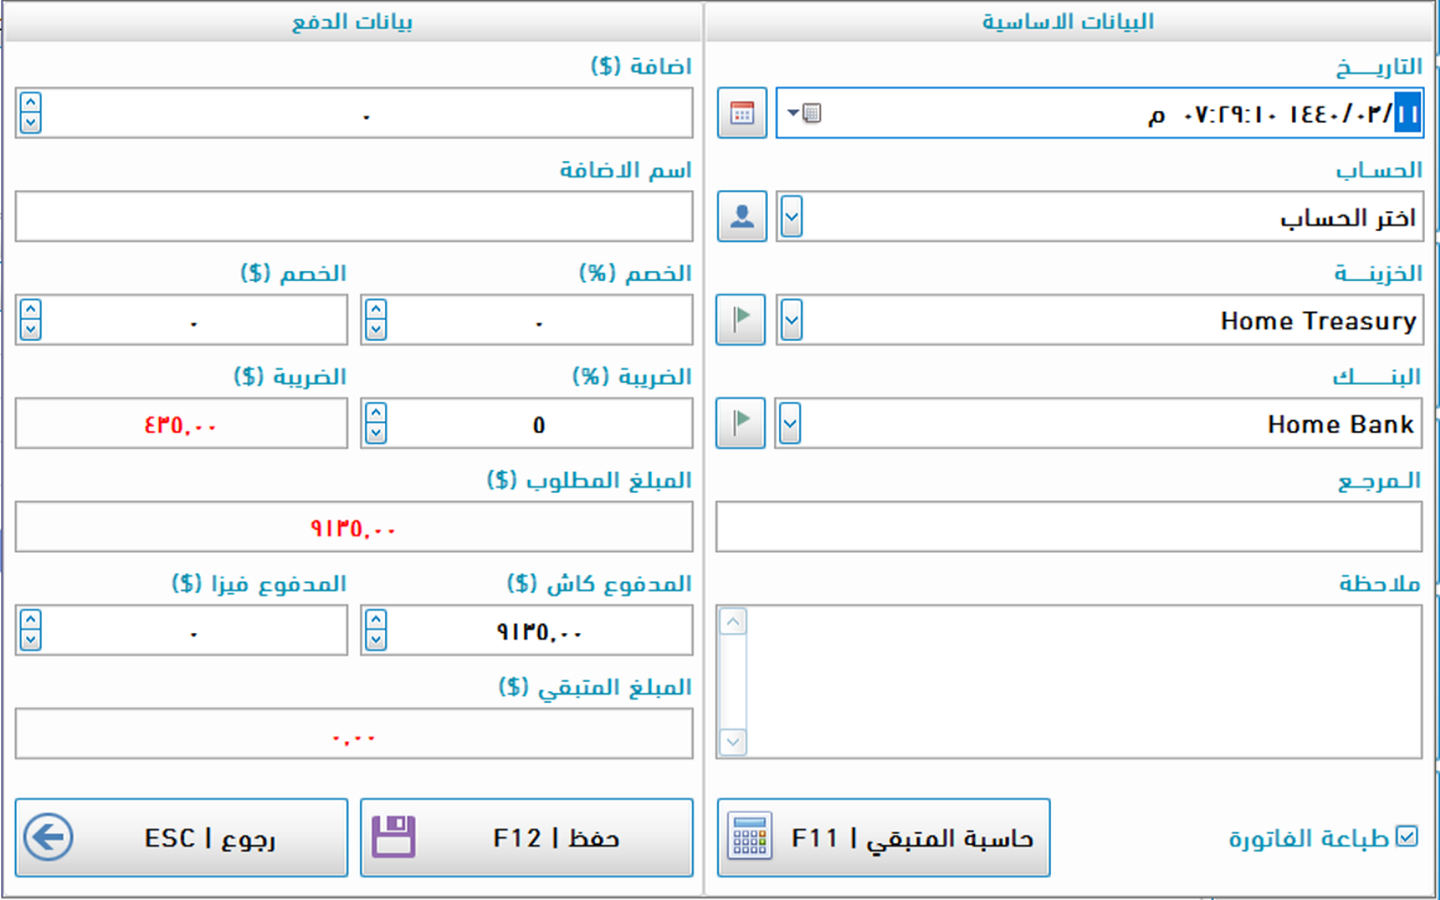The height and width of the screenshot is (900, 1440).
Task: Click the اسم الاضافة text field
Action: pos(354,217)
